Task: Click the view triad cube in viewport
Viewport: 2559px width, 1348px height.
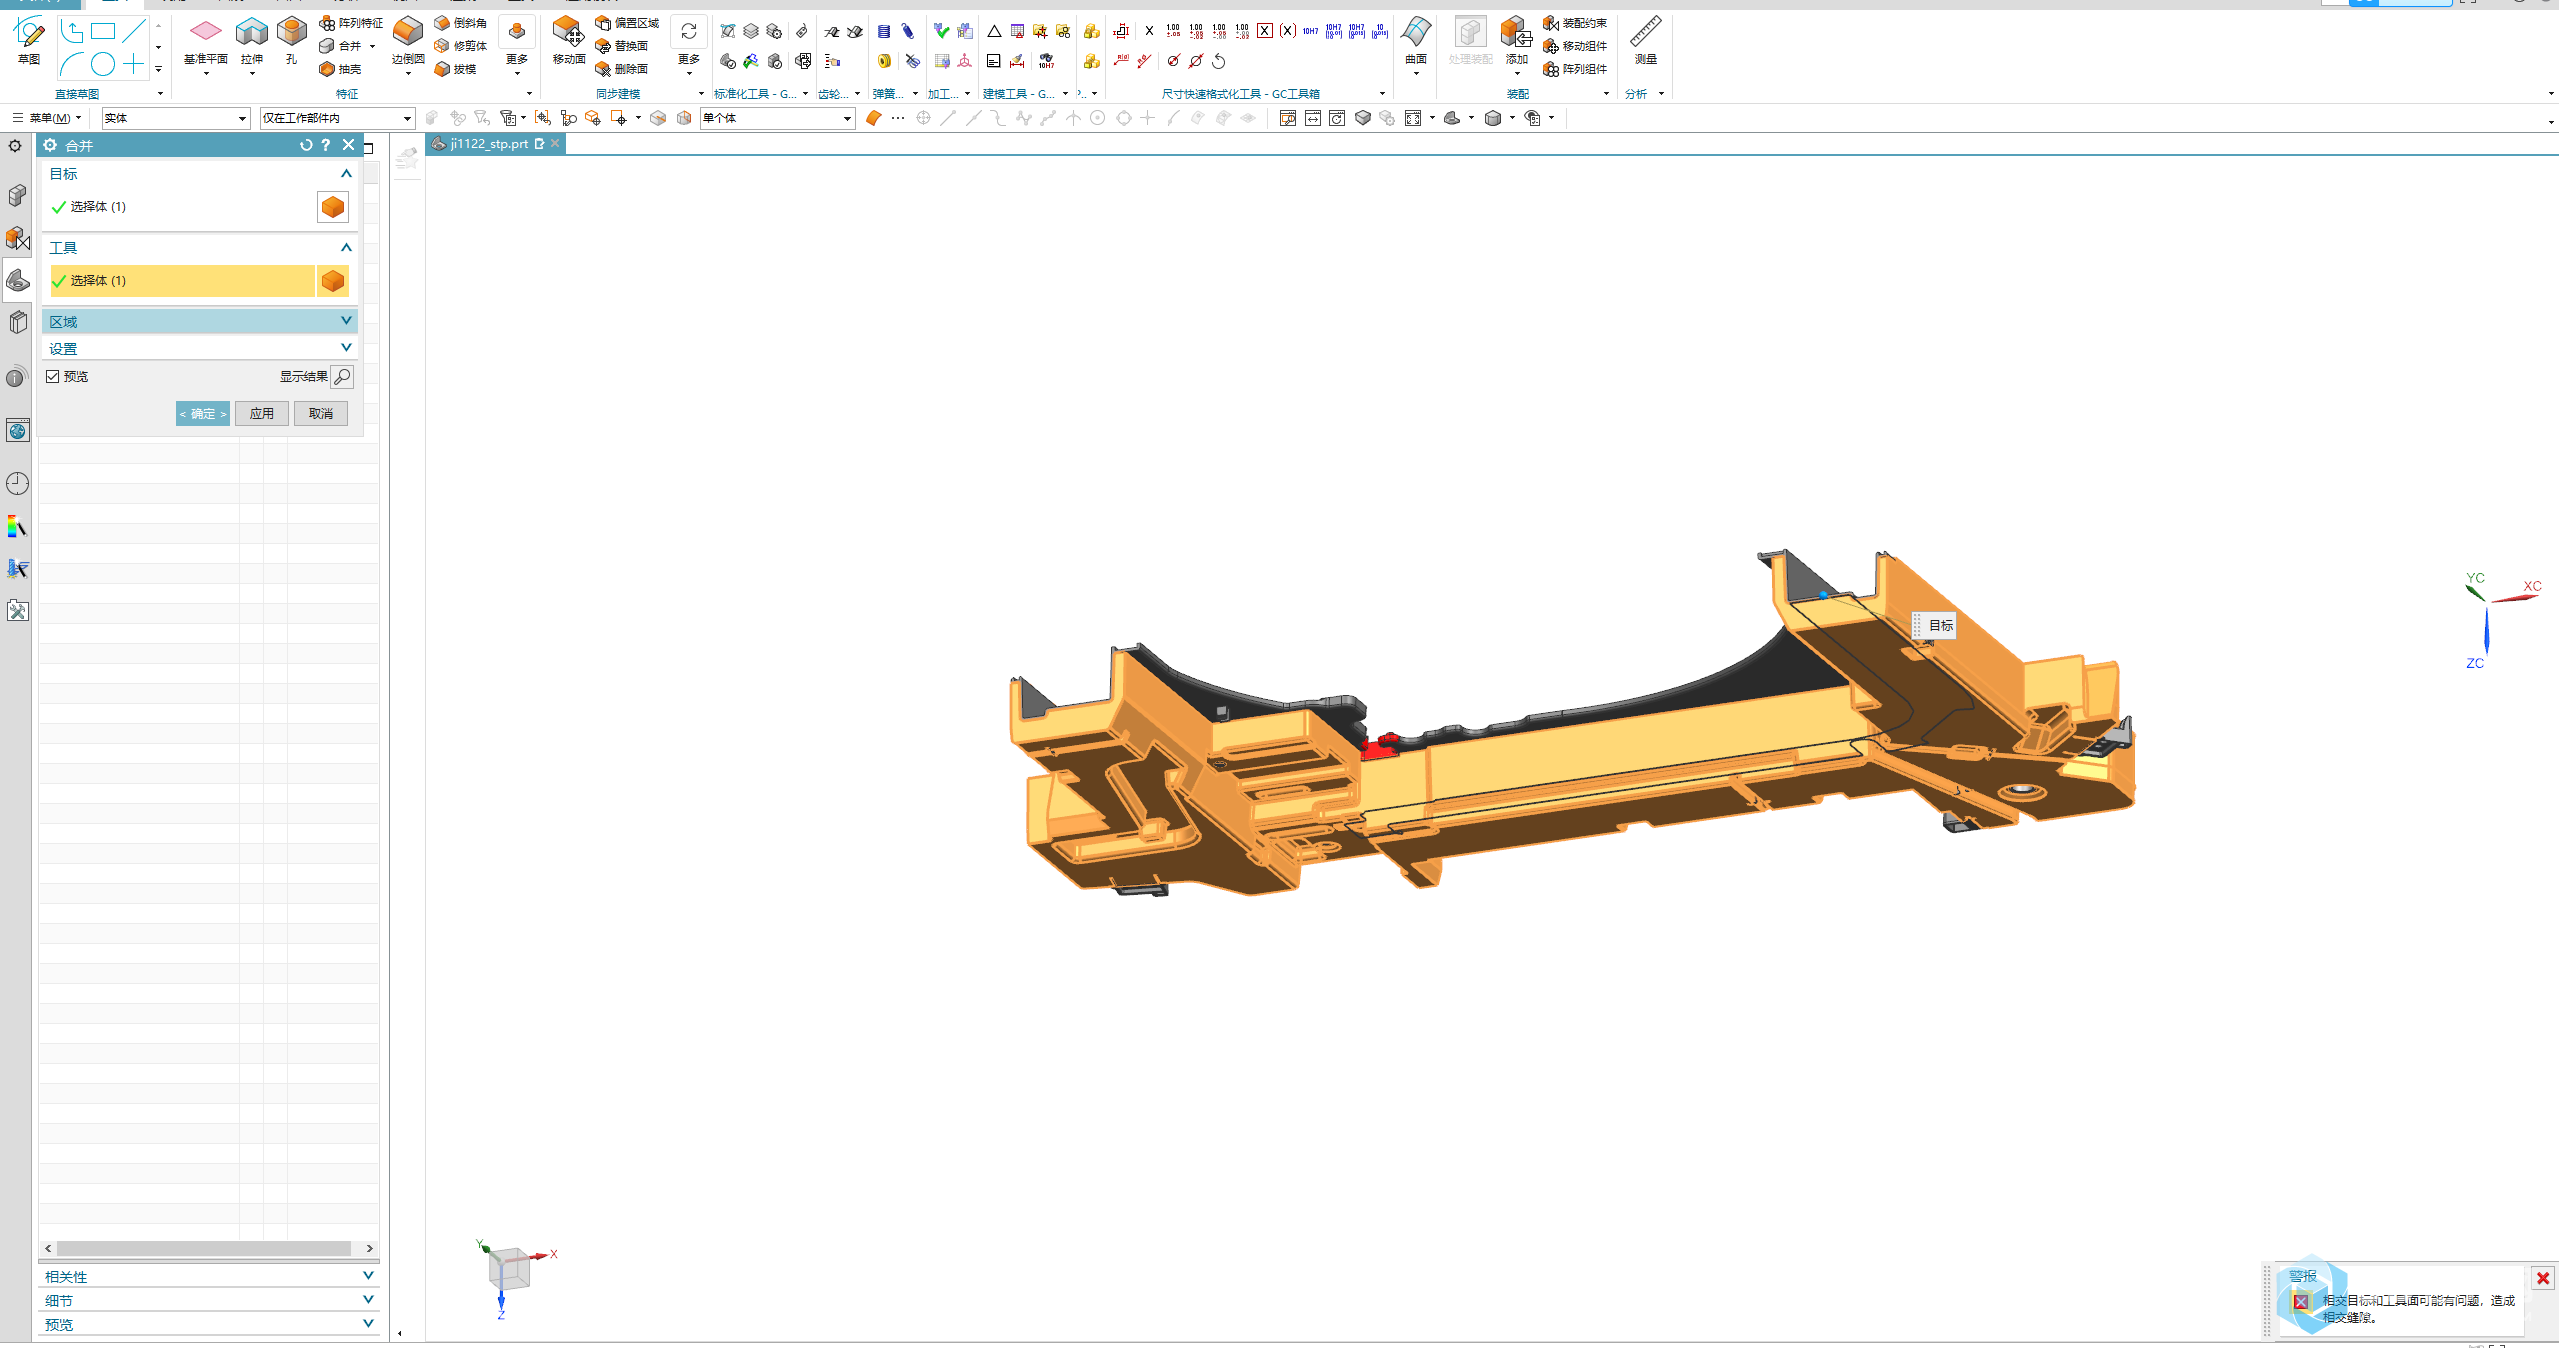Action: pos(509,1268)
